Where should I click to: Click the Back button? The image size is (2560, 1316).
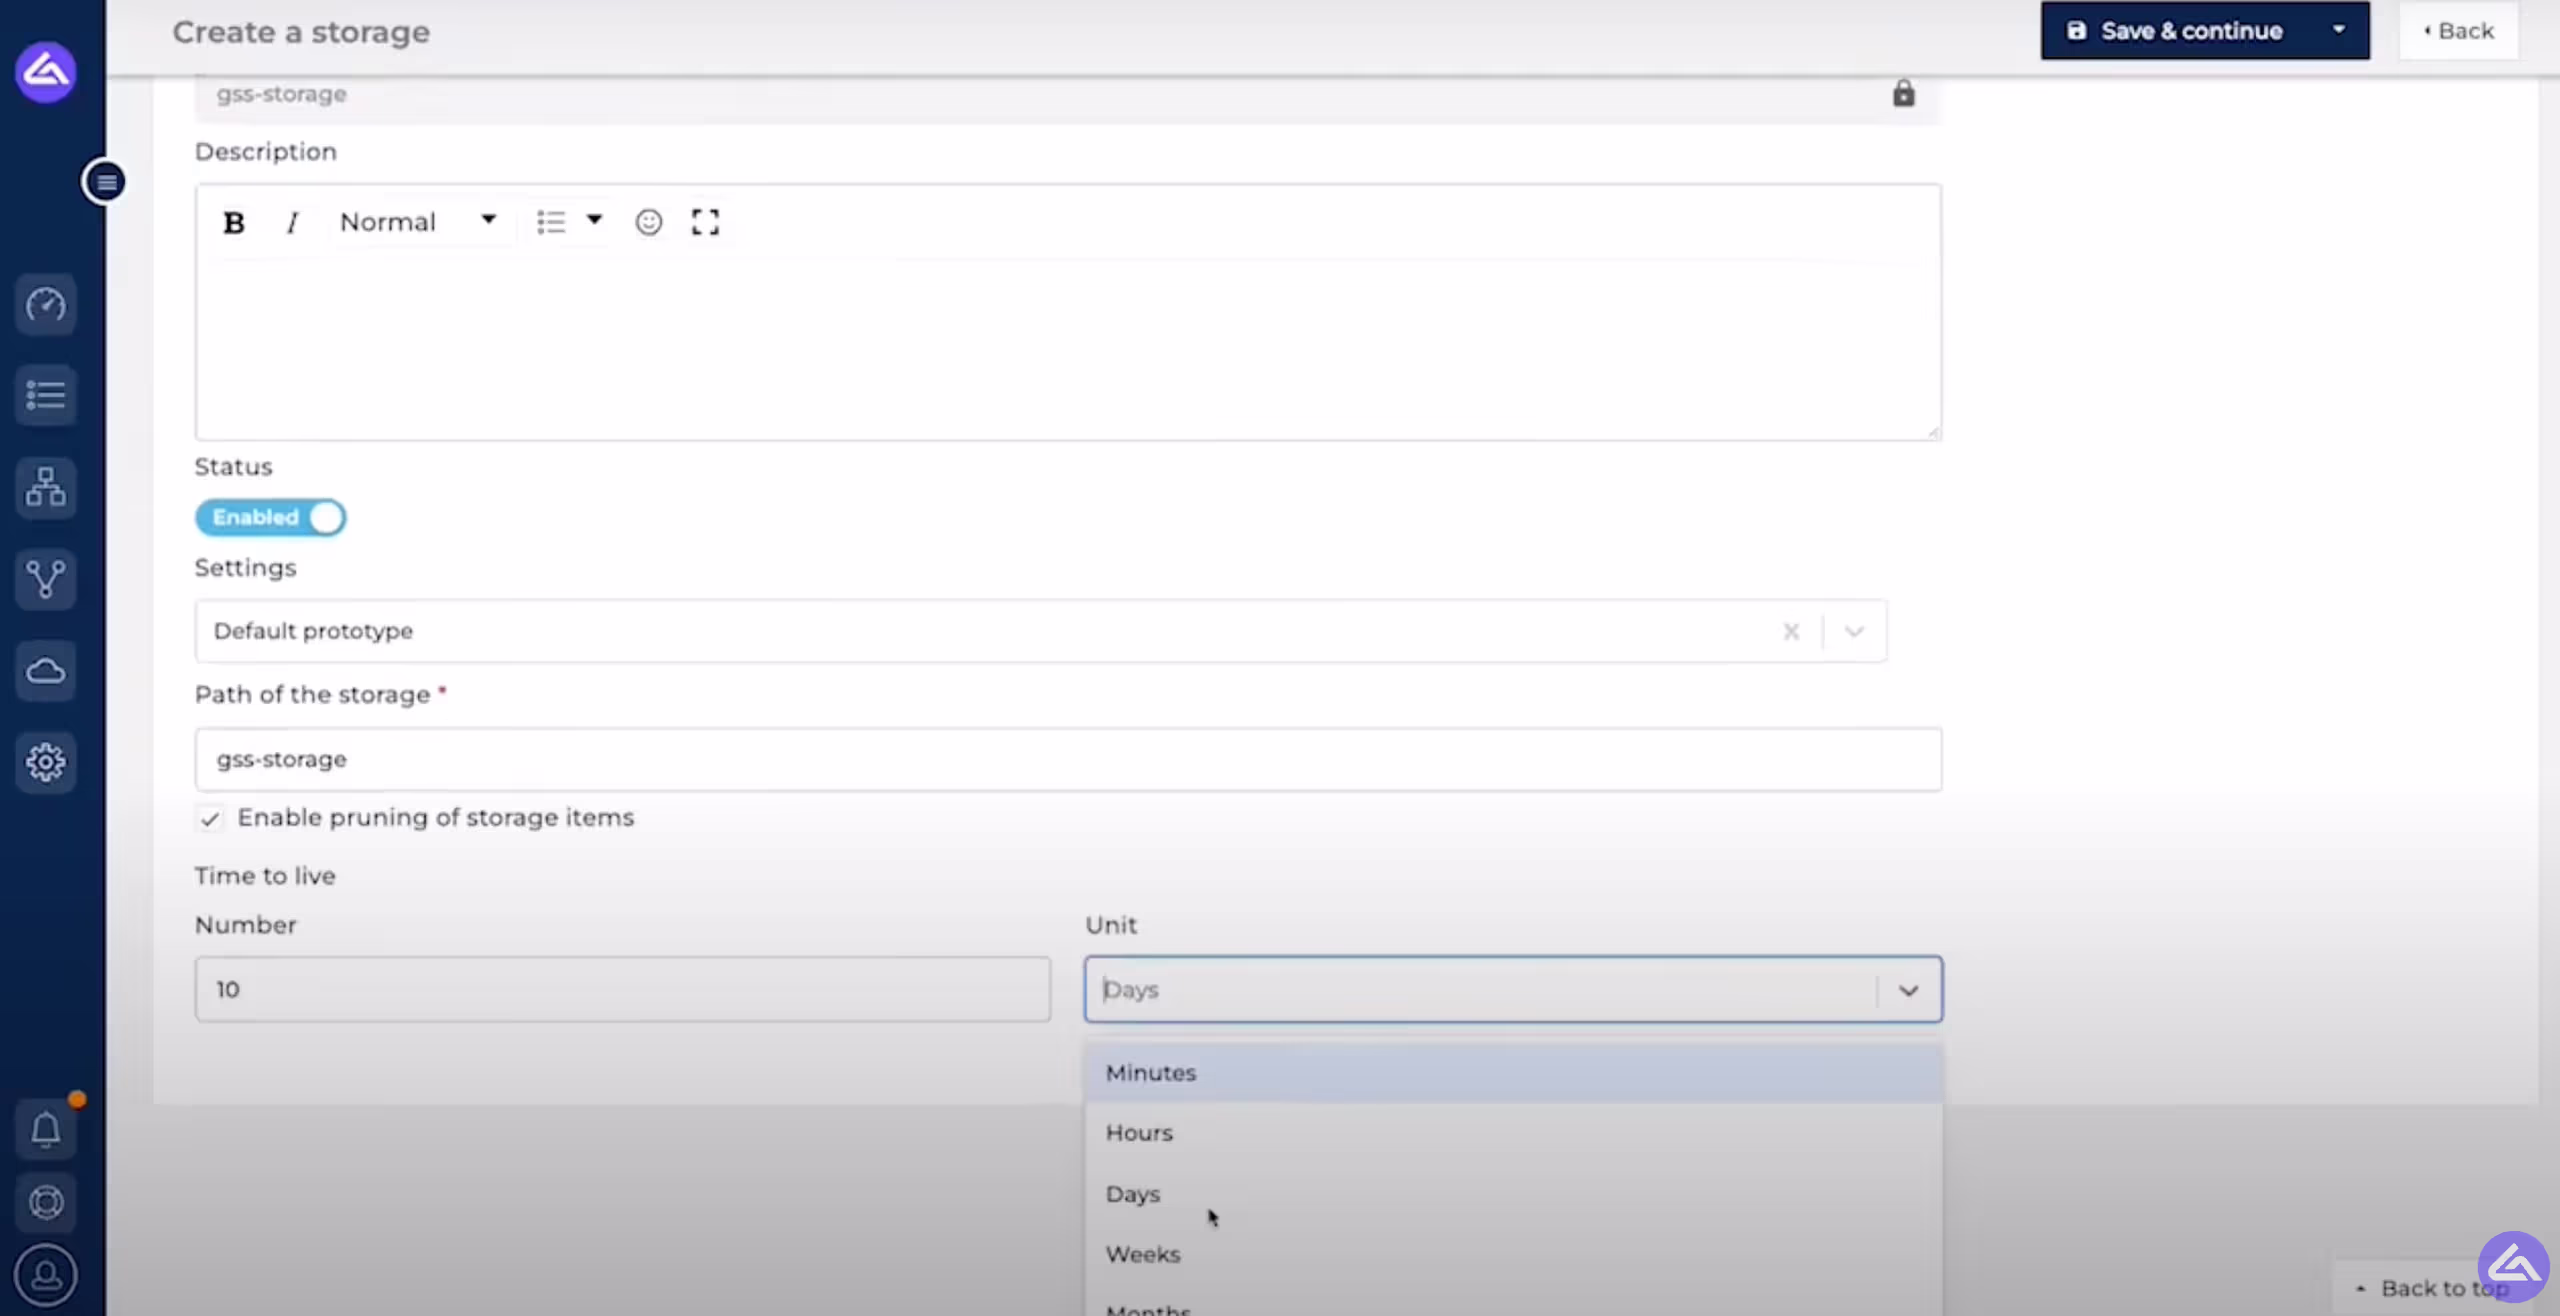click(2458, 31)
